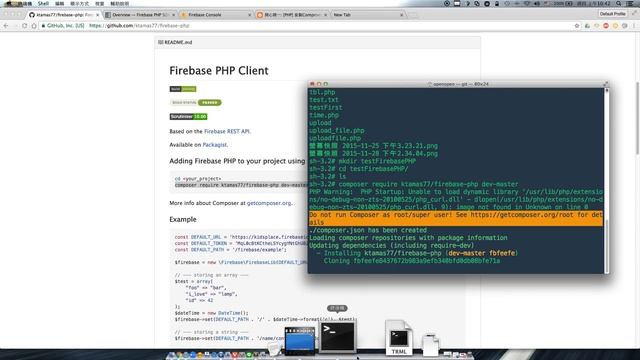Click the tbl.php line in terminal
Viewport: 640px width, 360px height.
click(x=322, y=92)
